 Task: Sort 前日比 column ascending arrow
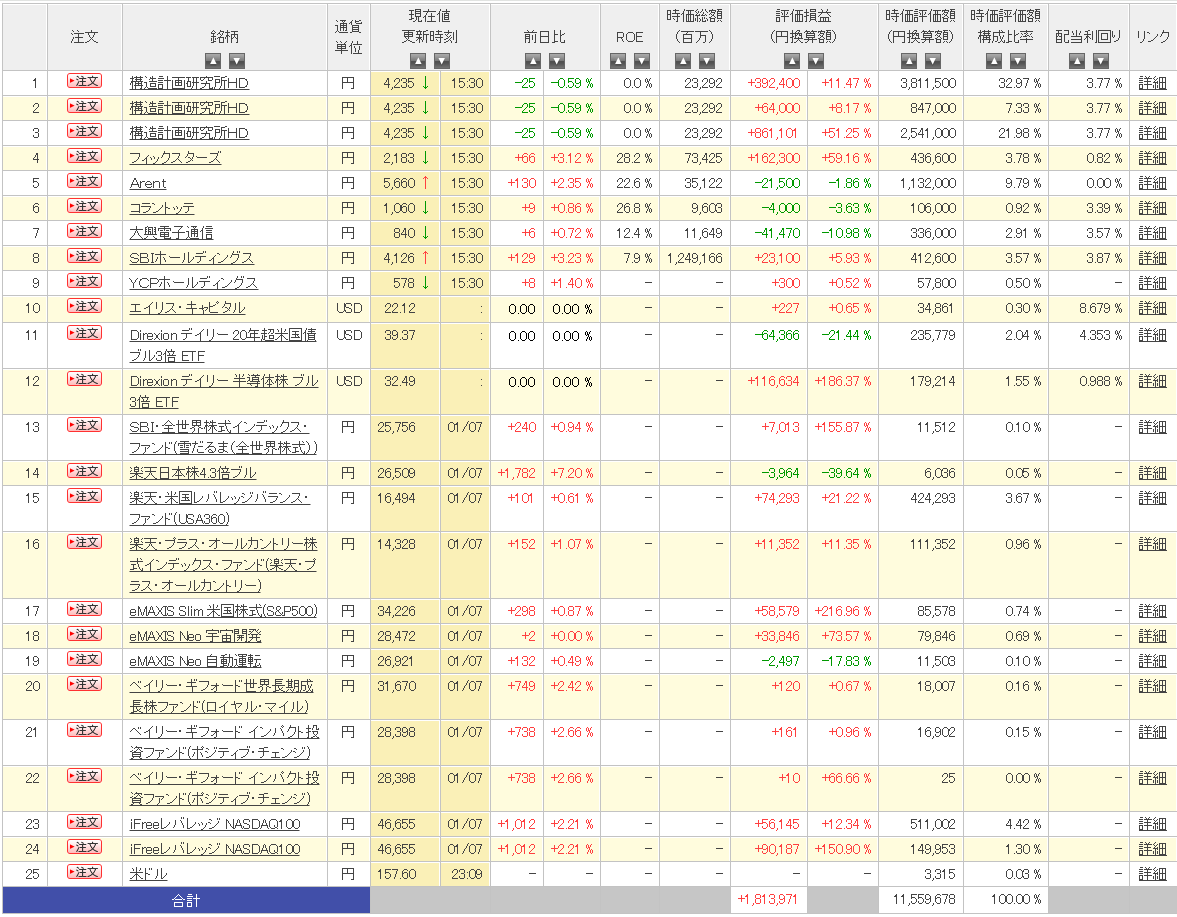point(533,61)
